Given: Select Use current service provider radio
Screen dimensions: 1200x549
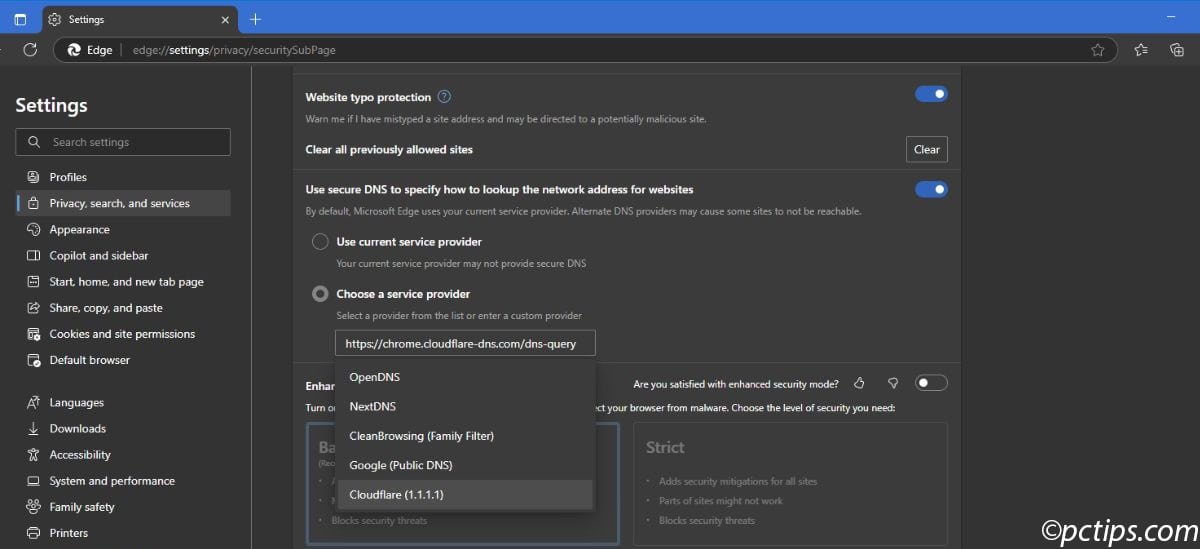Looking at the screenshot, I should 320,242.
